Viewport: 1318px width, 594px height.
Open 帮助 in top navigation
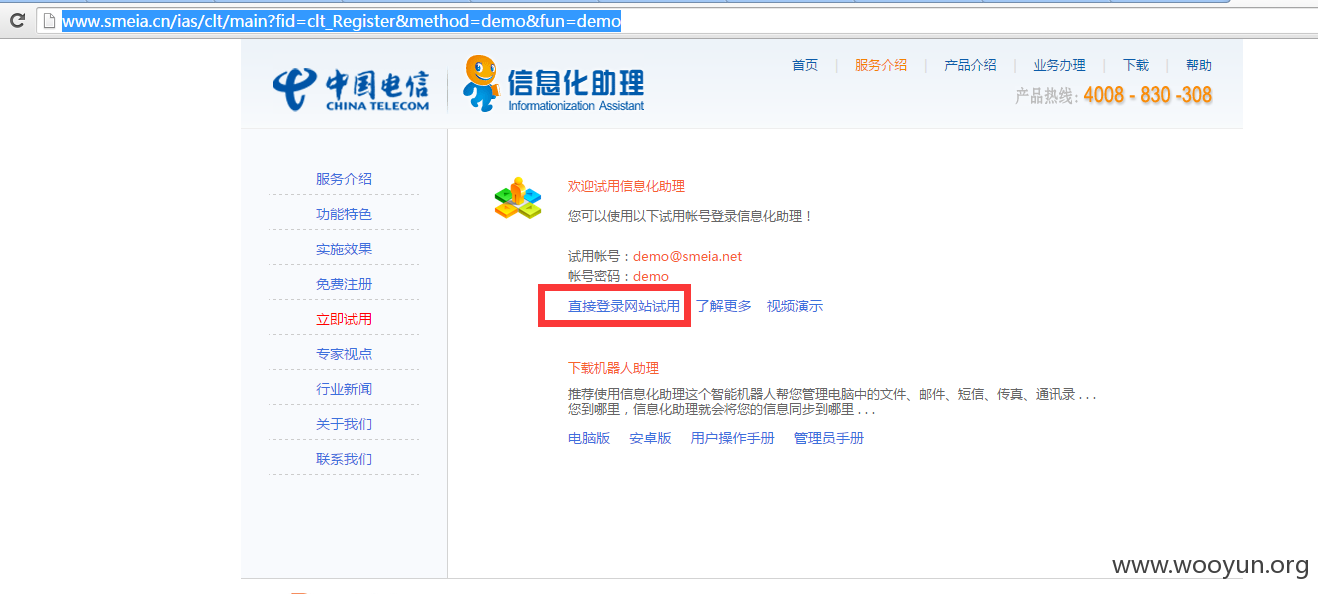click(x=1199, y=65)
